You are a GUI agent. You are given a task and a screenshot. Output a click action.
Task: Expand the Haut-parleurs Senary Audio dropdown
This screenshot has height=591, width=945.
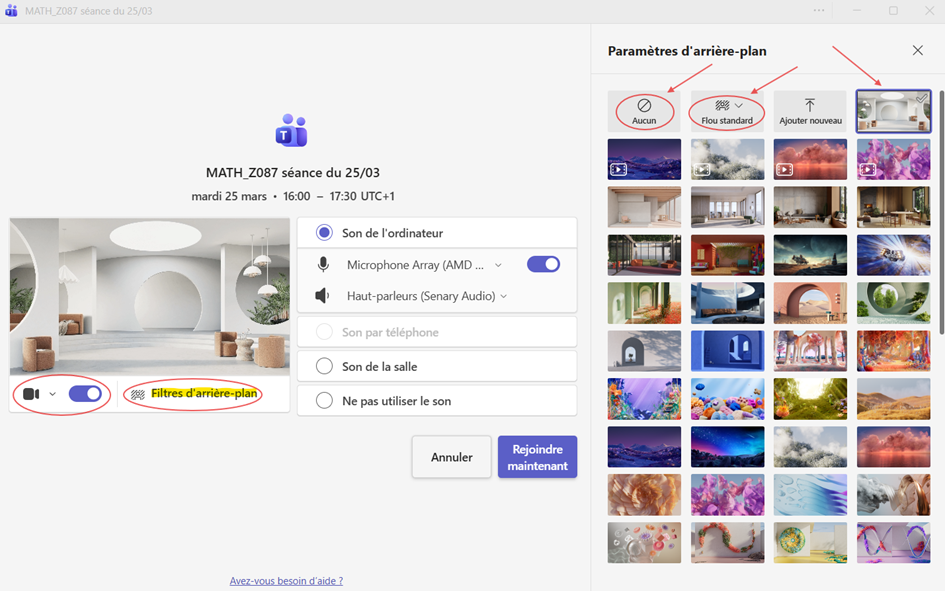[x=503, y=296]
